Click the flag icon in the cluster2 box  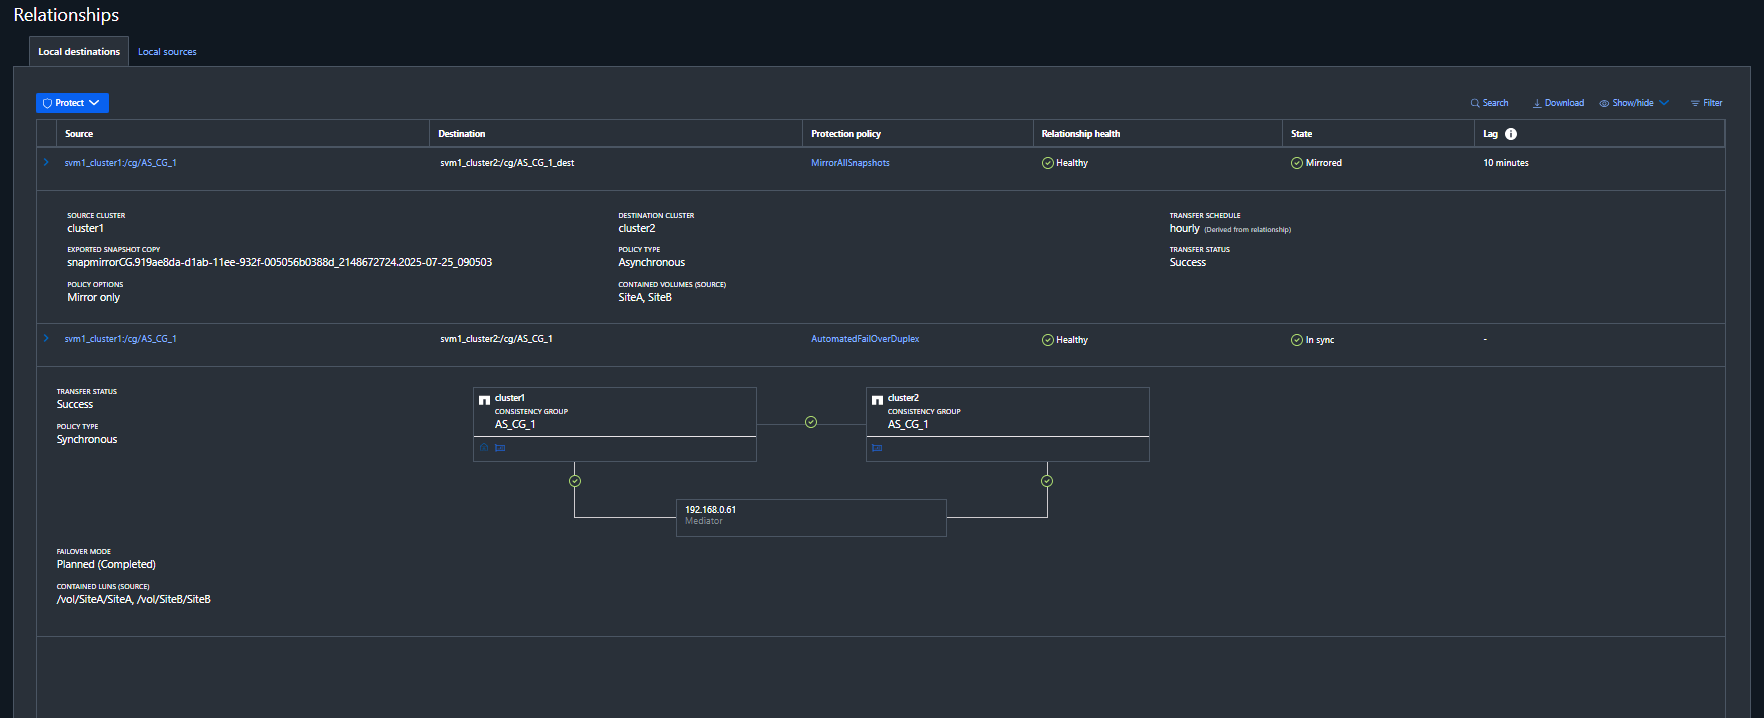coord(877,448)
